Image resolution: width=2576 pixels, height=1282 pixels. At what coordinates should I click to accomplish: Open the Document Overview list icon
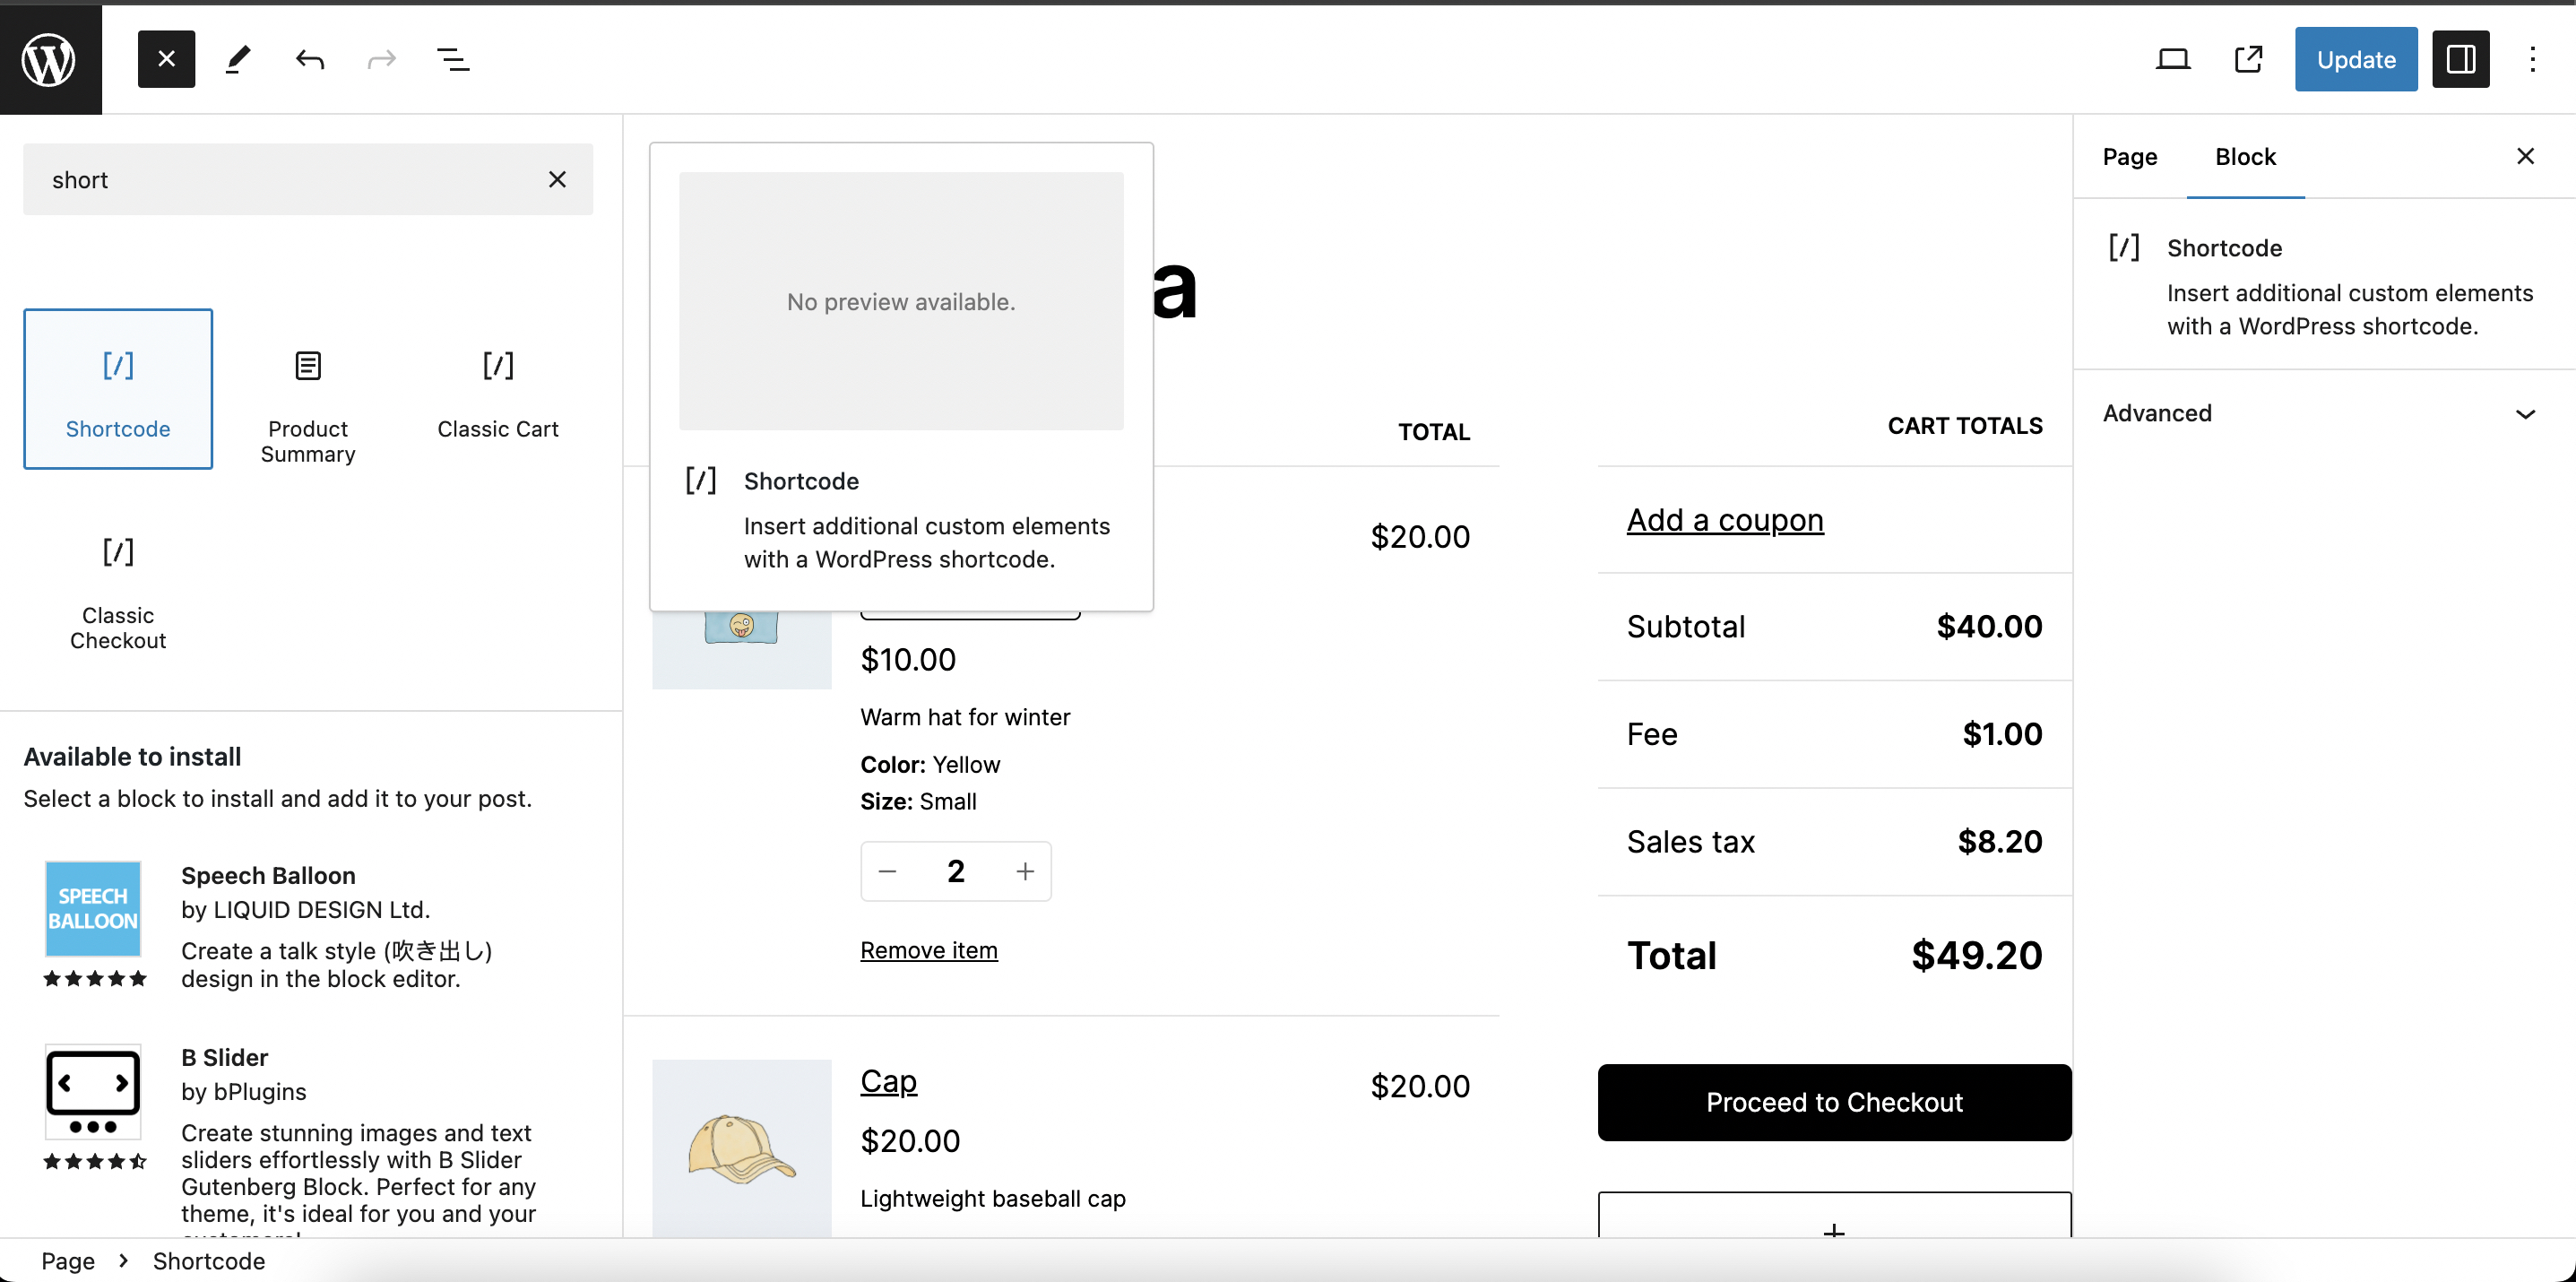(x=453, y=59)
